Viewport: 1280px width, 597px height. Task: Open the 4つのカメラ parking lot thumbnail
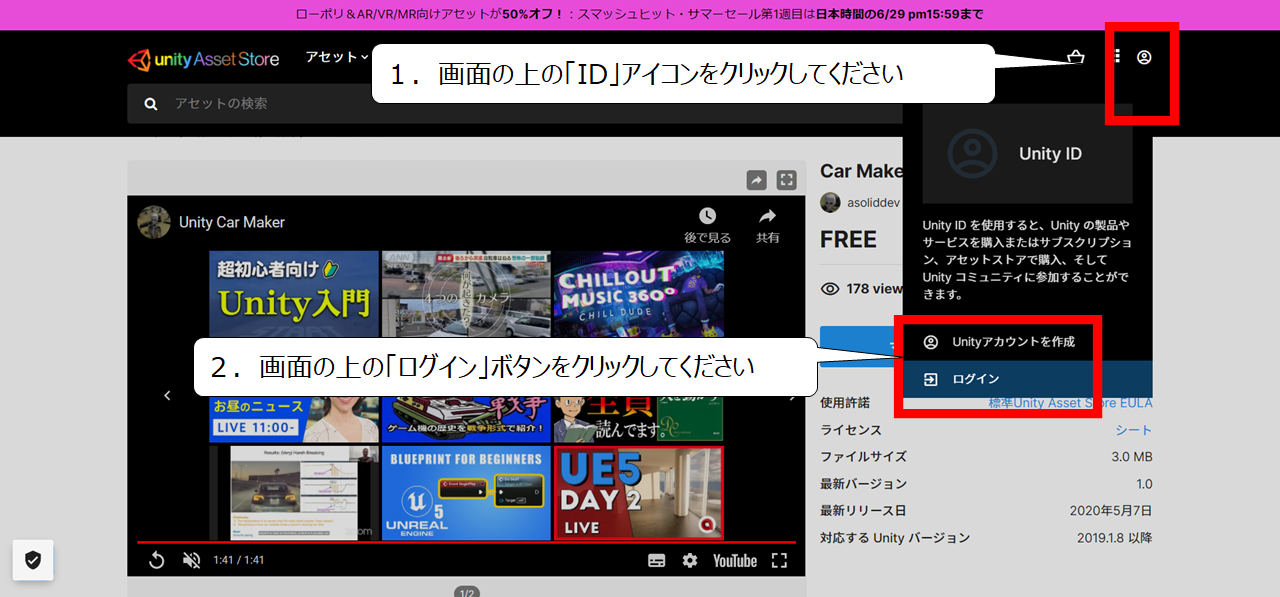click(466, 293)
